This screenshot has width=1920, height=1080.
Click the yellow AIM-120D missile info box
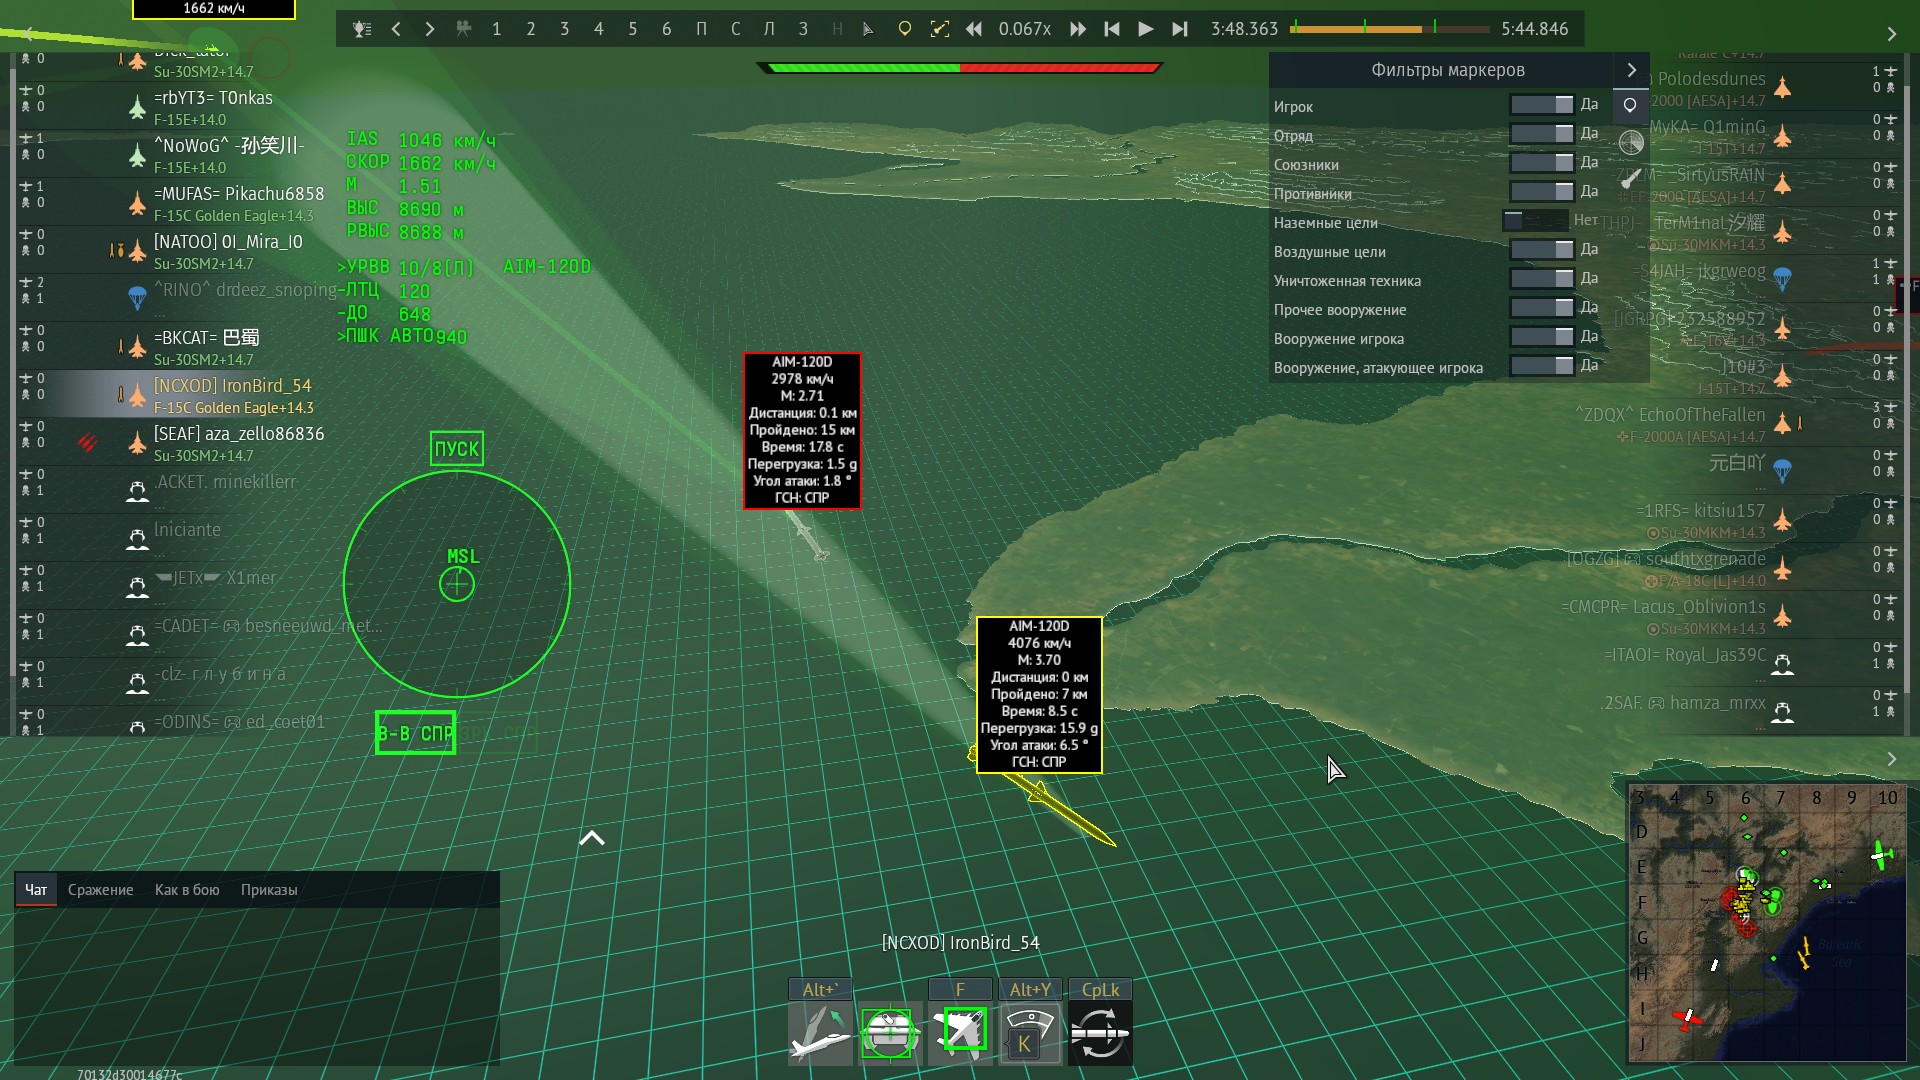[x=1039, y=694]
